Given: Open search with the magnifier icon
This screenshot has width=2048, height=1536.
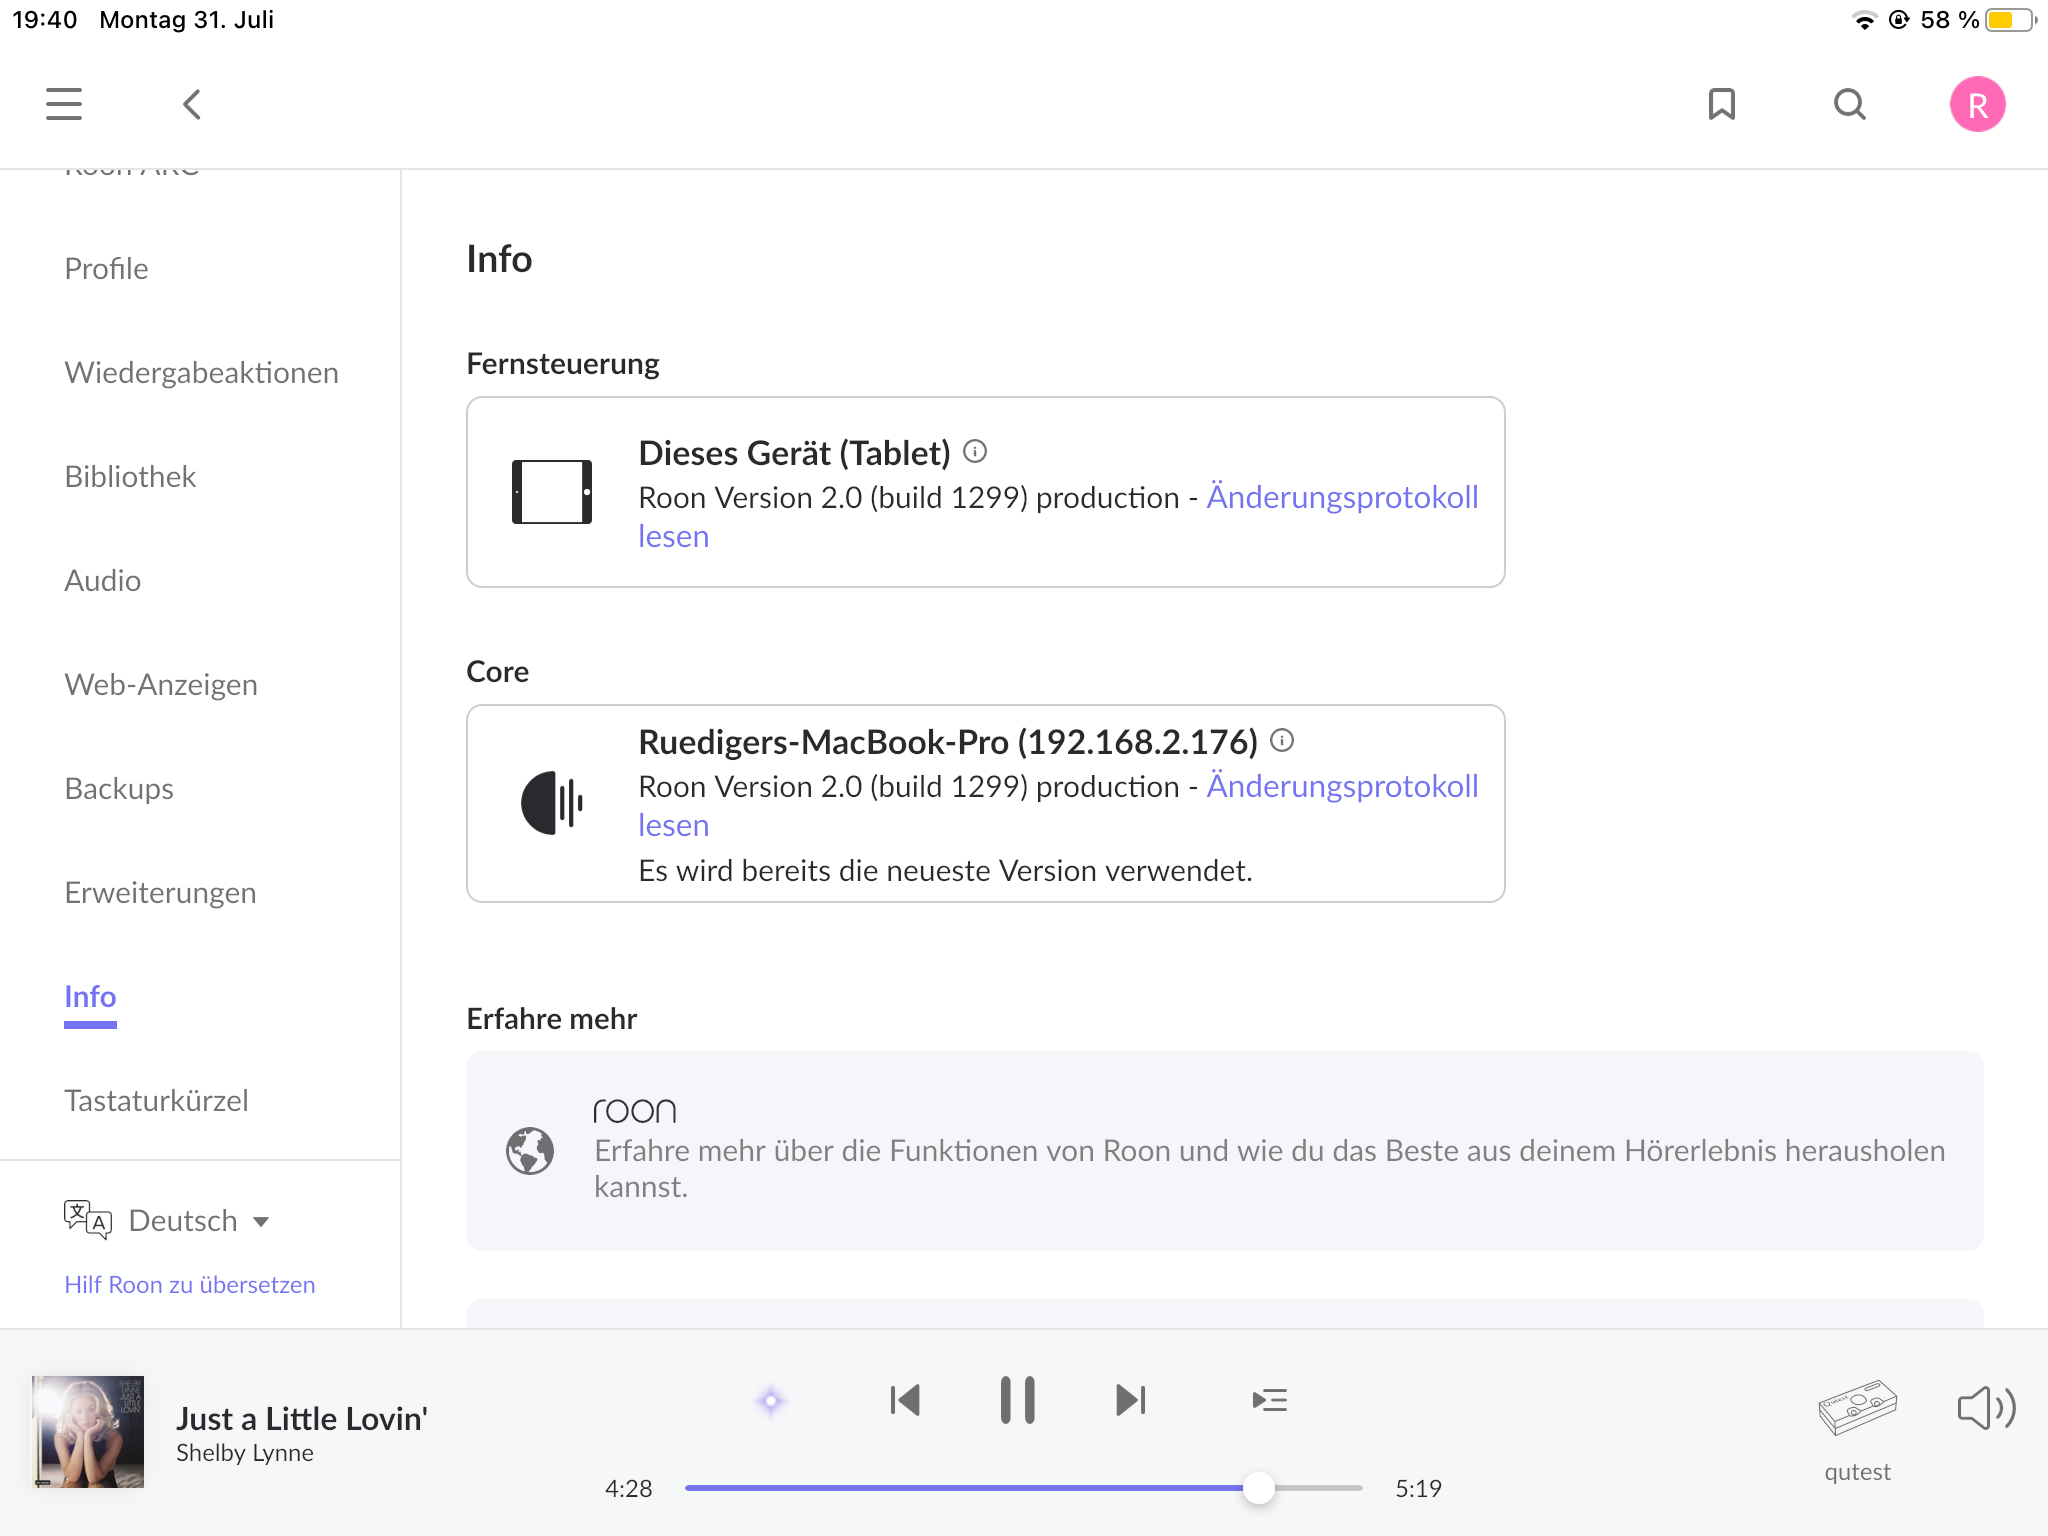Looking at the screenshot, I should tap(1850, 104).
